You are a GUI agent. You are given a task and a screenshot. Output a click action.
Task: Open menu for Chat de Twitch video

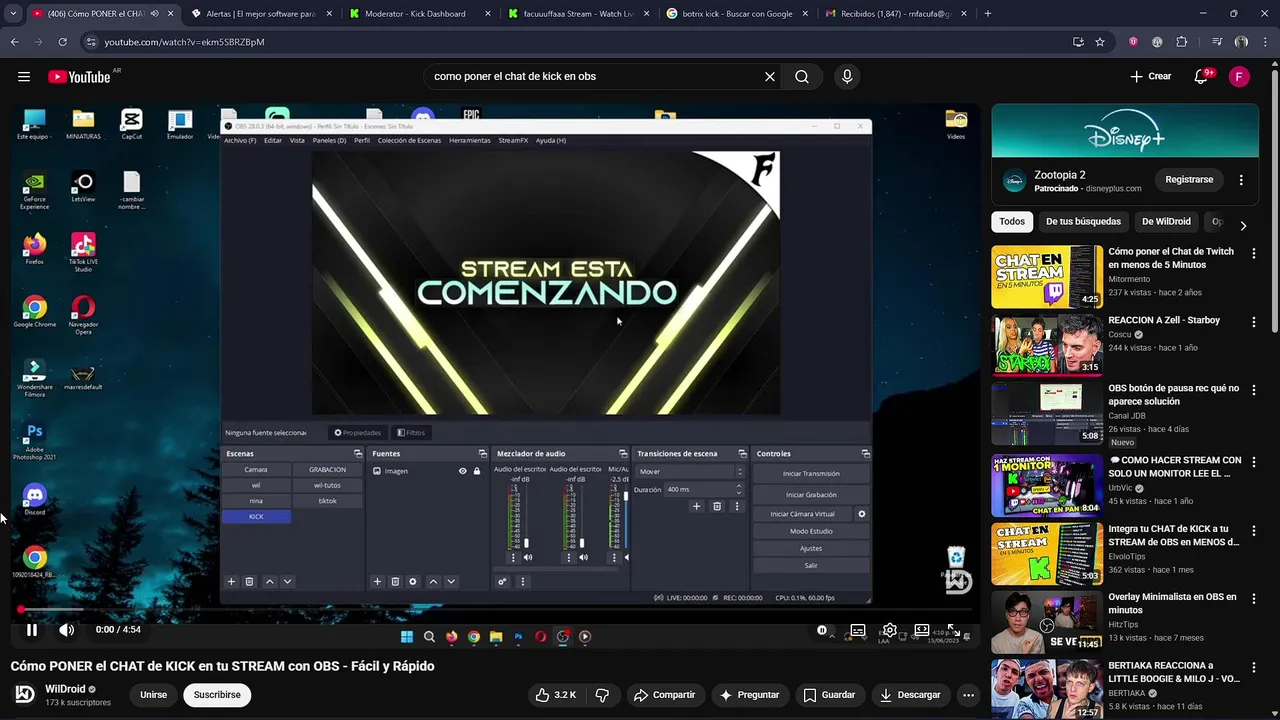point(1254,254)
